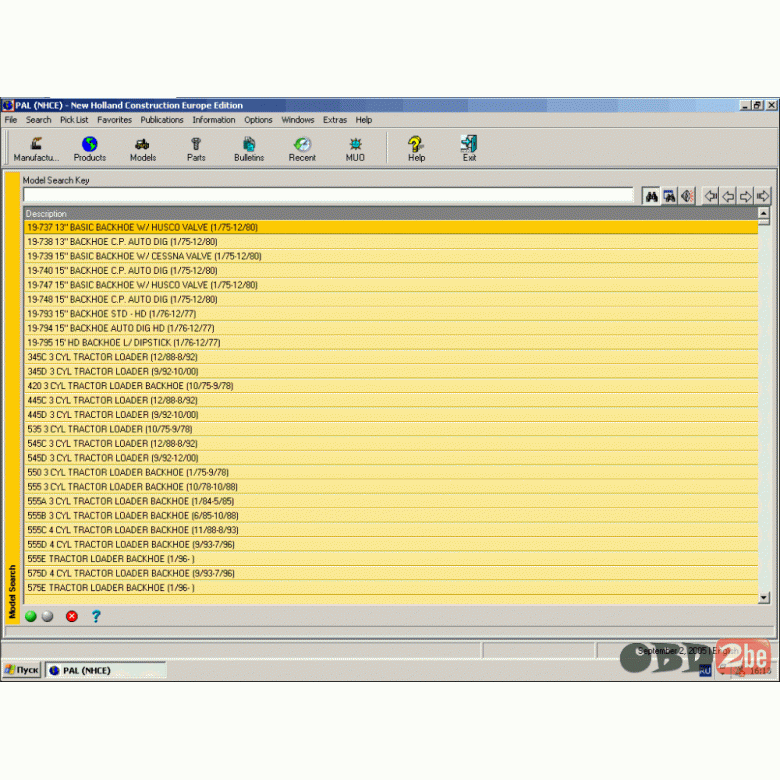
Task: Select row 555C 4 CYL TRACTOR LOADER BACKHOE
Action: pyautogui.click(x=390, y=530)
